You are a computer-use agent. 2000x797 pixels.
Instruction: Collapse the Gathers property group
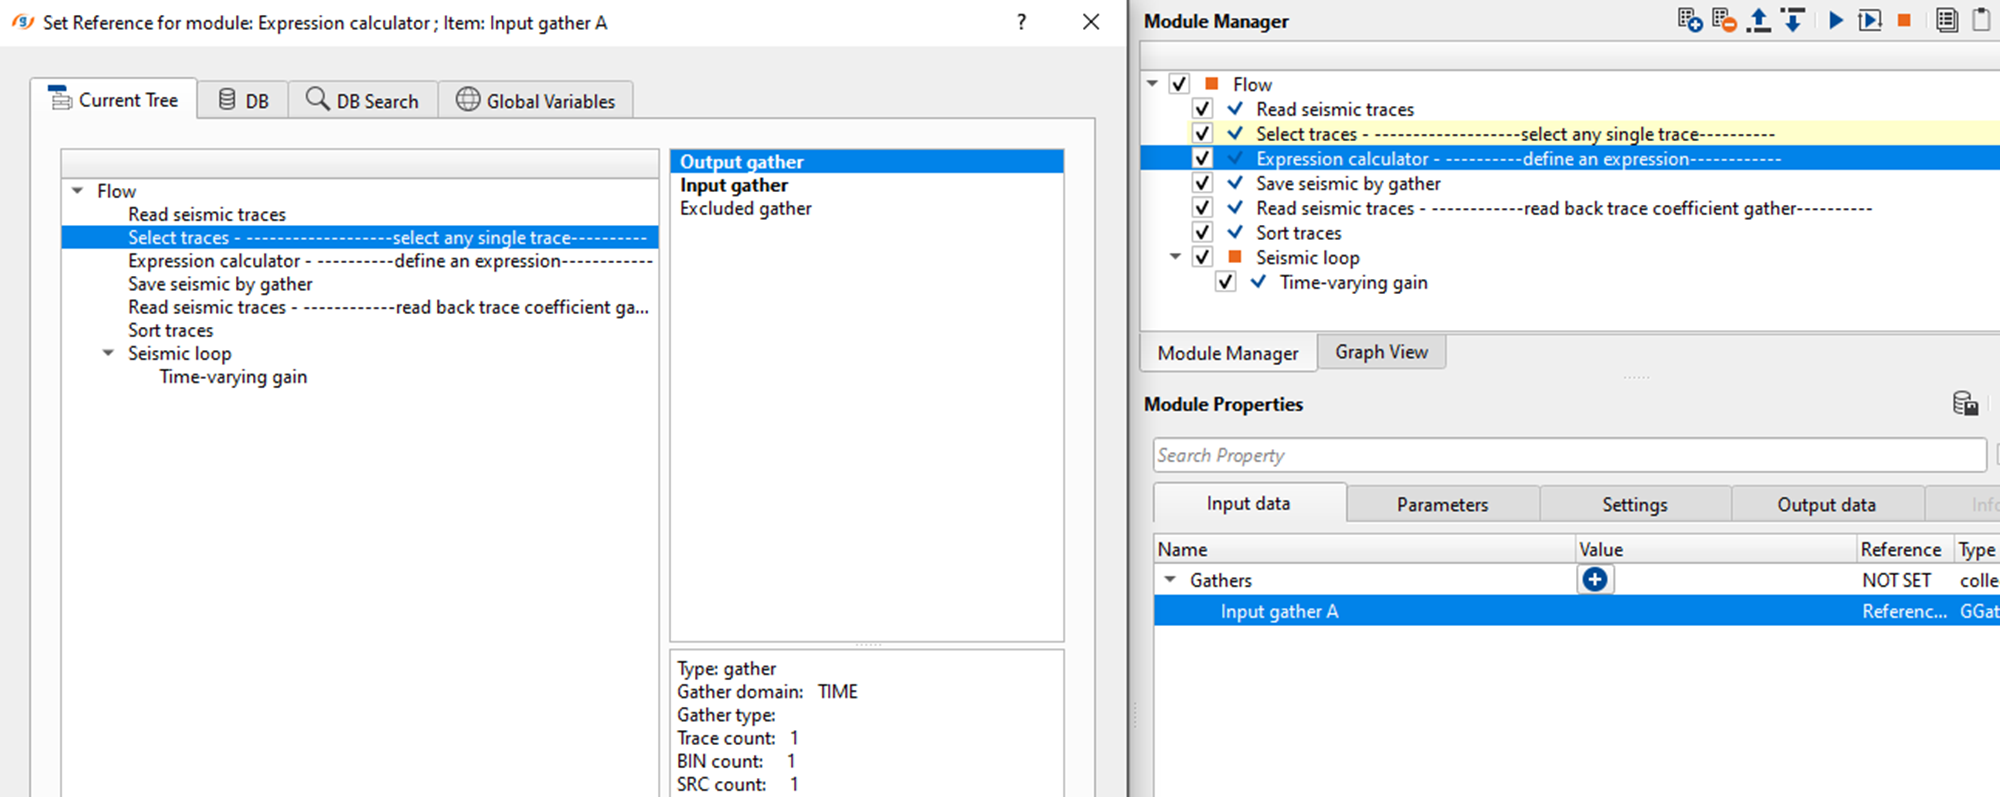click(x=1170, y=580)
